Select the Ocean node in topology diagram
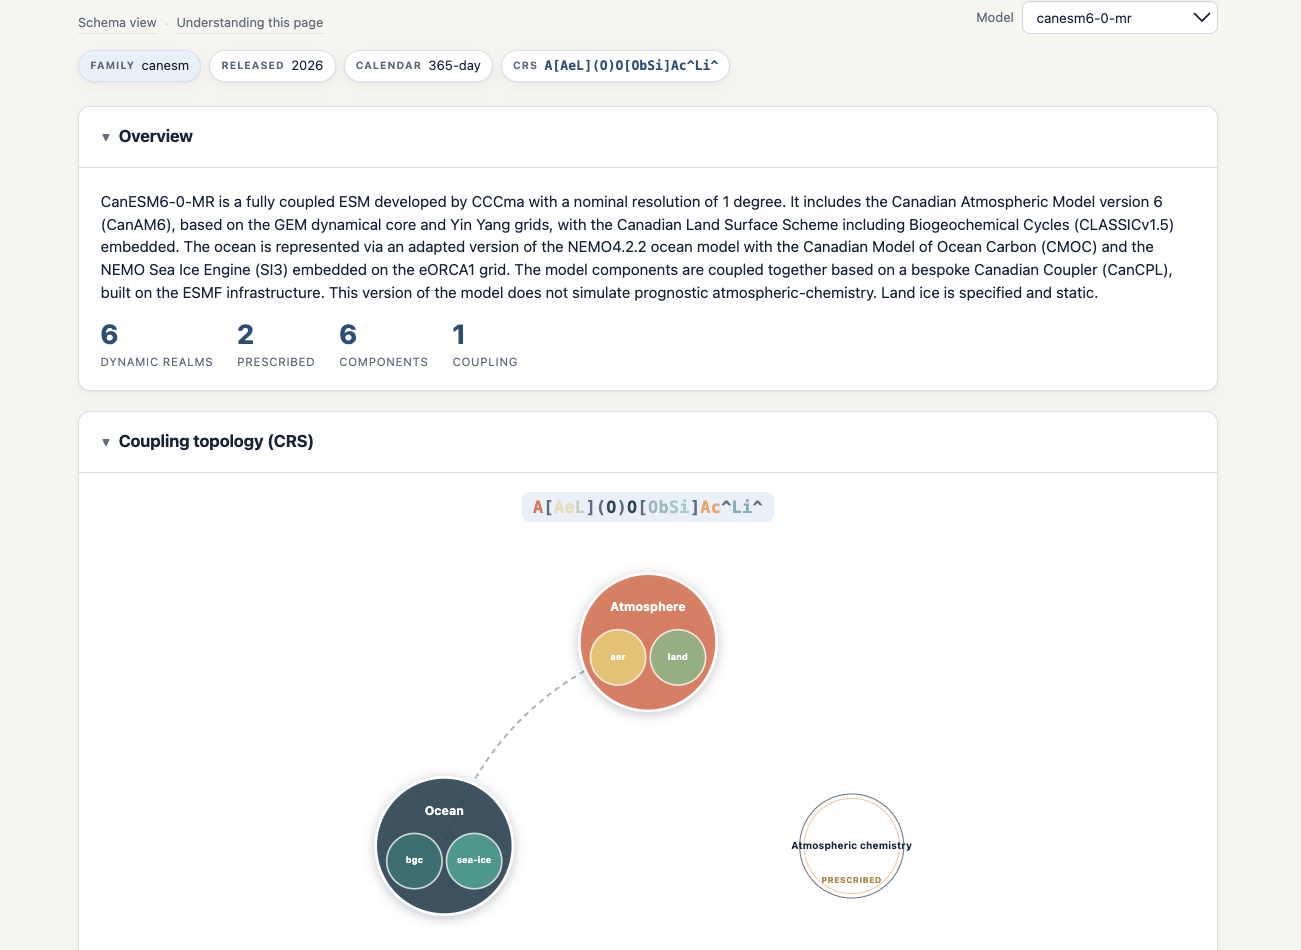This screenshot has height=950, width=1301. pos(444,810)
